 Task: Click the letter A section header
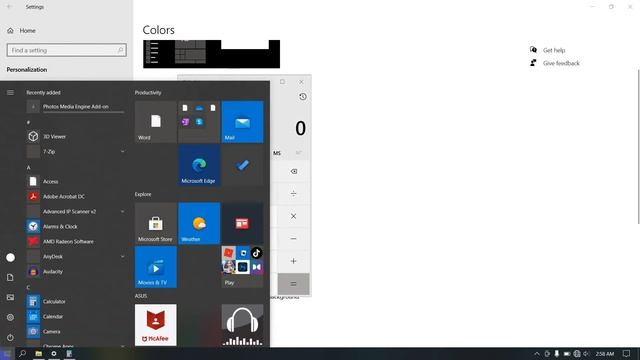(29, 168)
